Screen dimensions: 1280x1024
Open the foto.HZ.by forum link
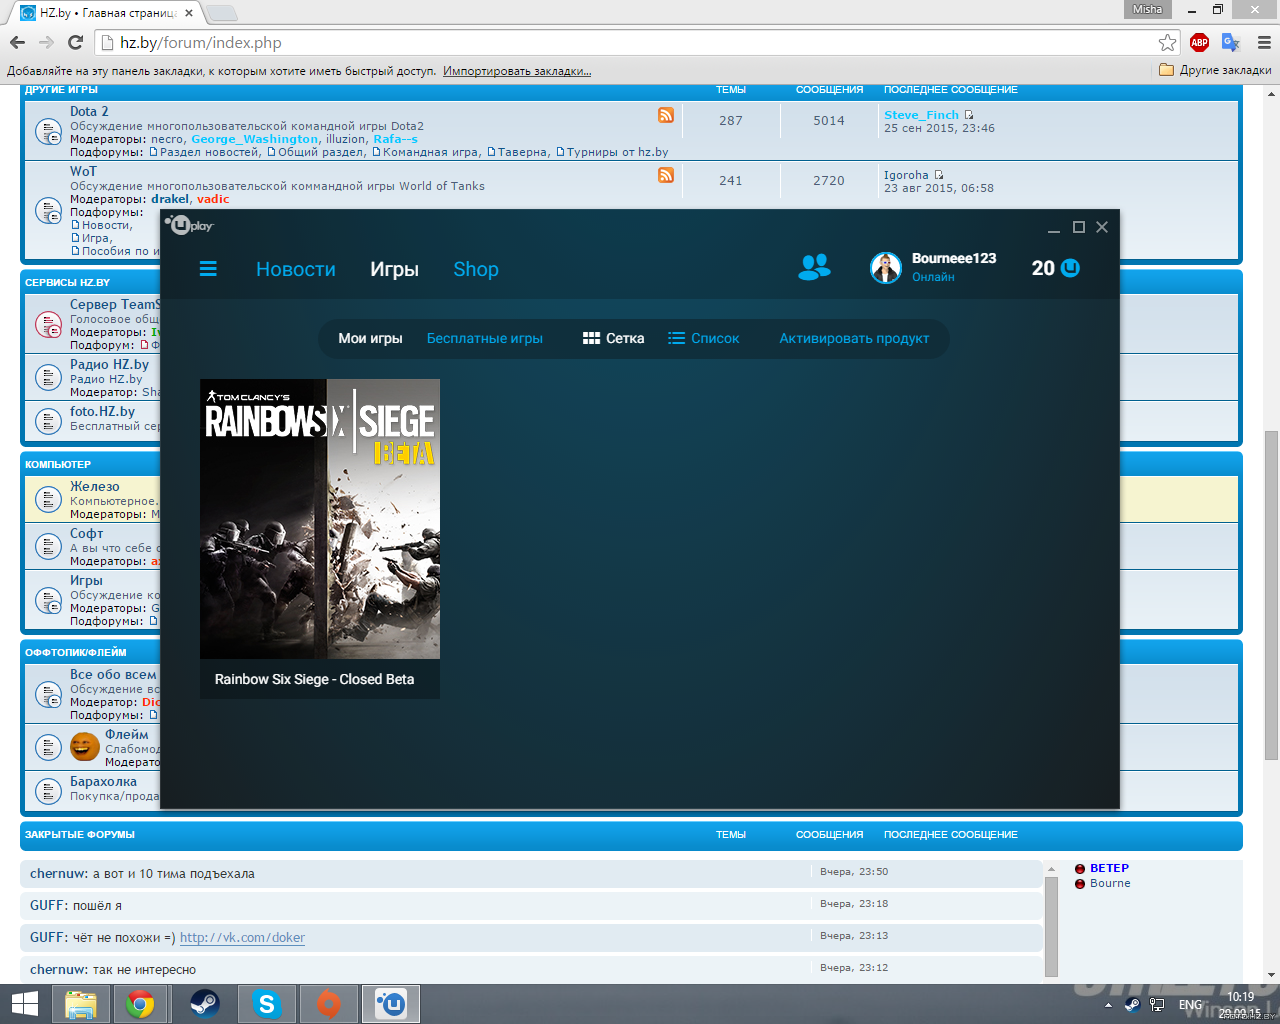[x=102, y=411]
